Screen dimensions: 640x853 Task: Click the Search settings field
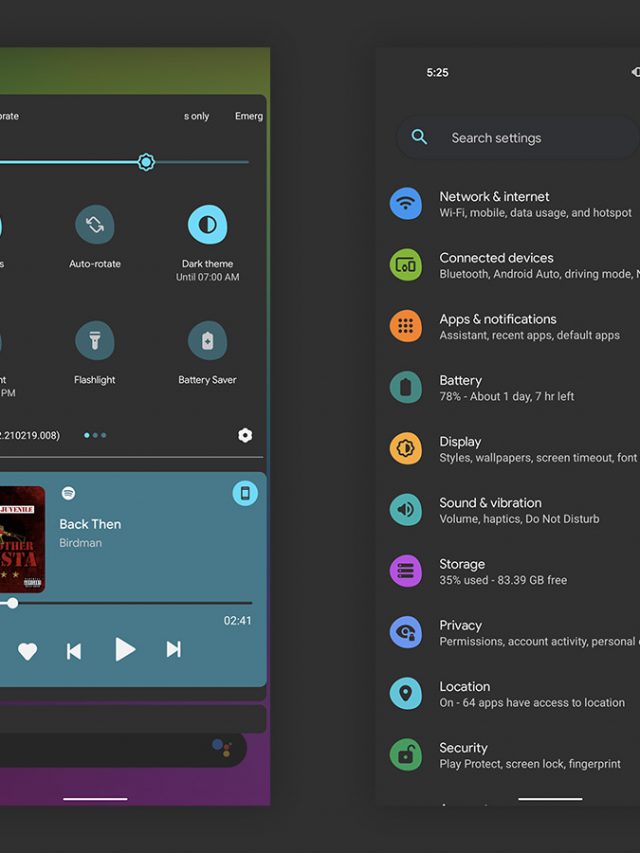point(518,138)
